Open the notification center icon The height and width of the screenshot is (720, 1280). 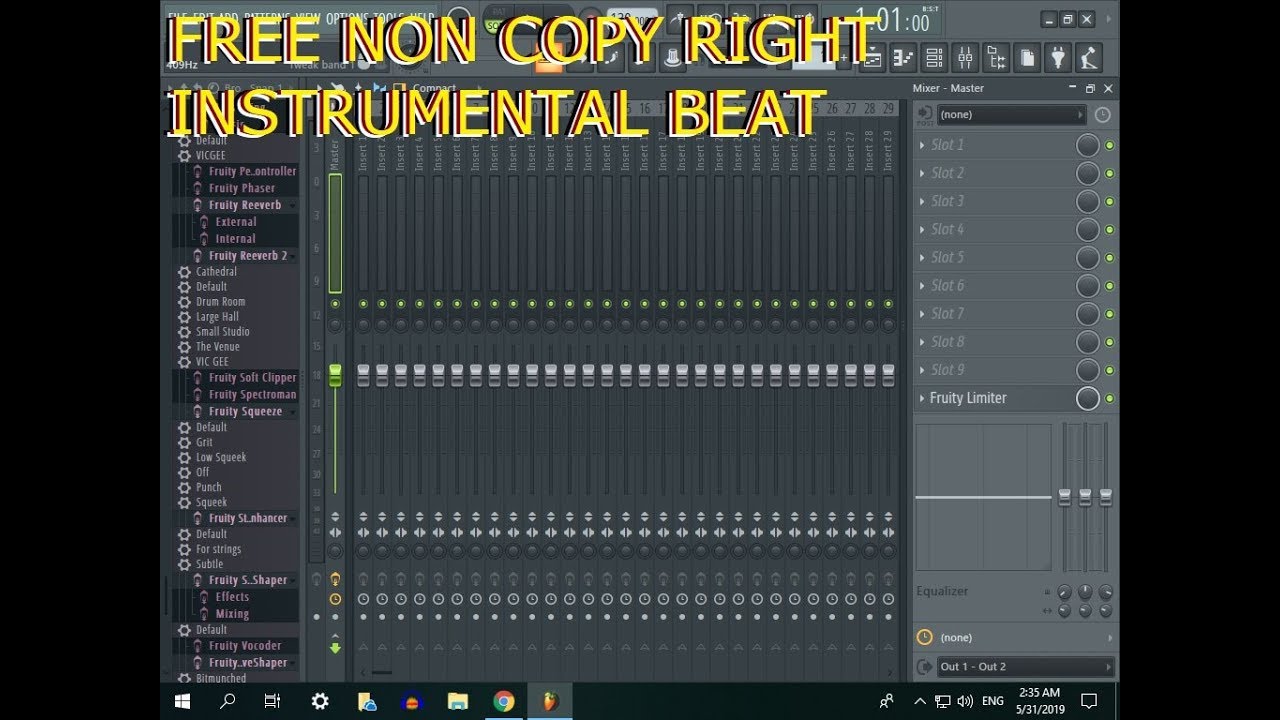click(x=1090, y=701)
